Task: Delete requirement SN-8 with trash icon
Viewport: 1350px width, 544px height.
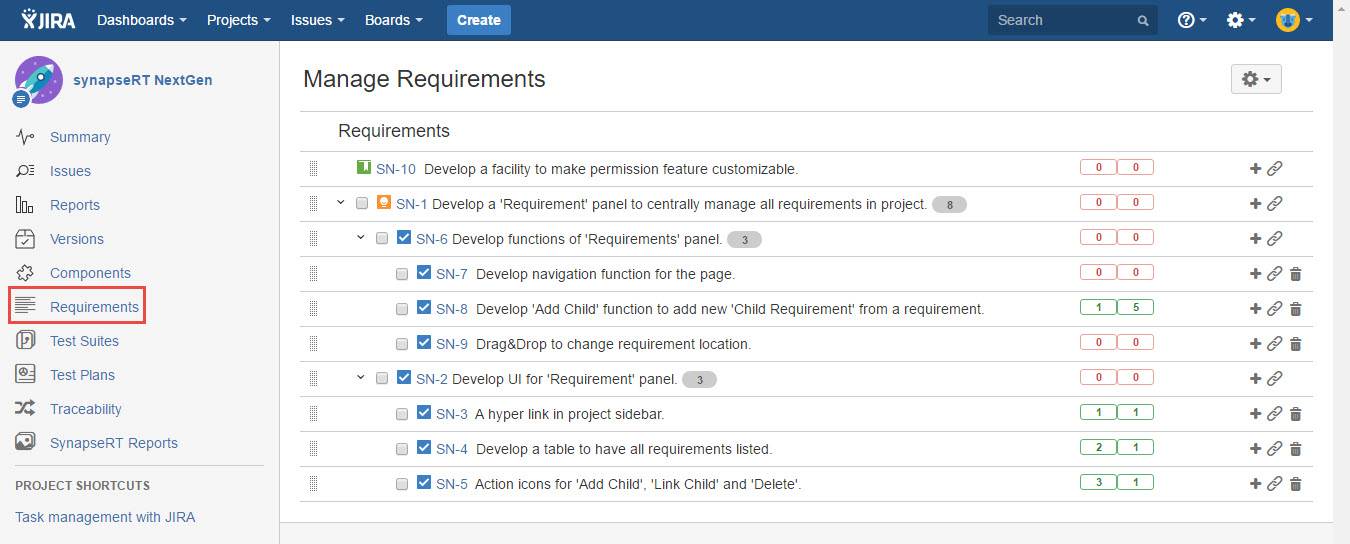Action: click(x=1295, y=309)
